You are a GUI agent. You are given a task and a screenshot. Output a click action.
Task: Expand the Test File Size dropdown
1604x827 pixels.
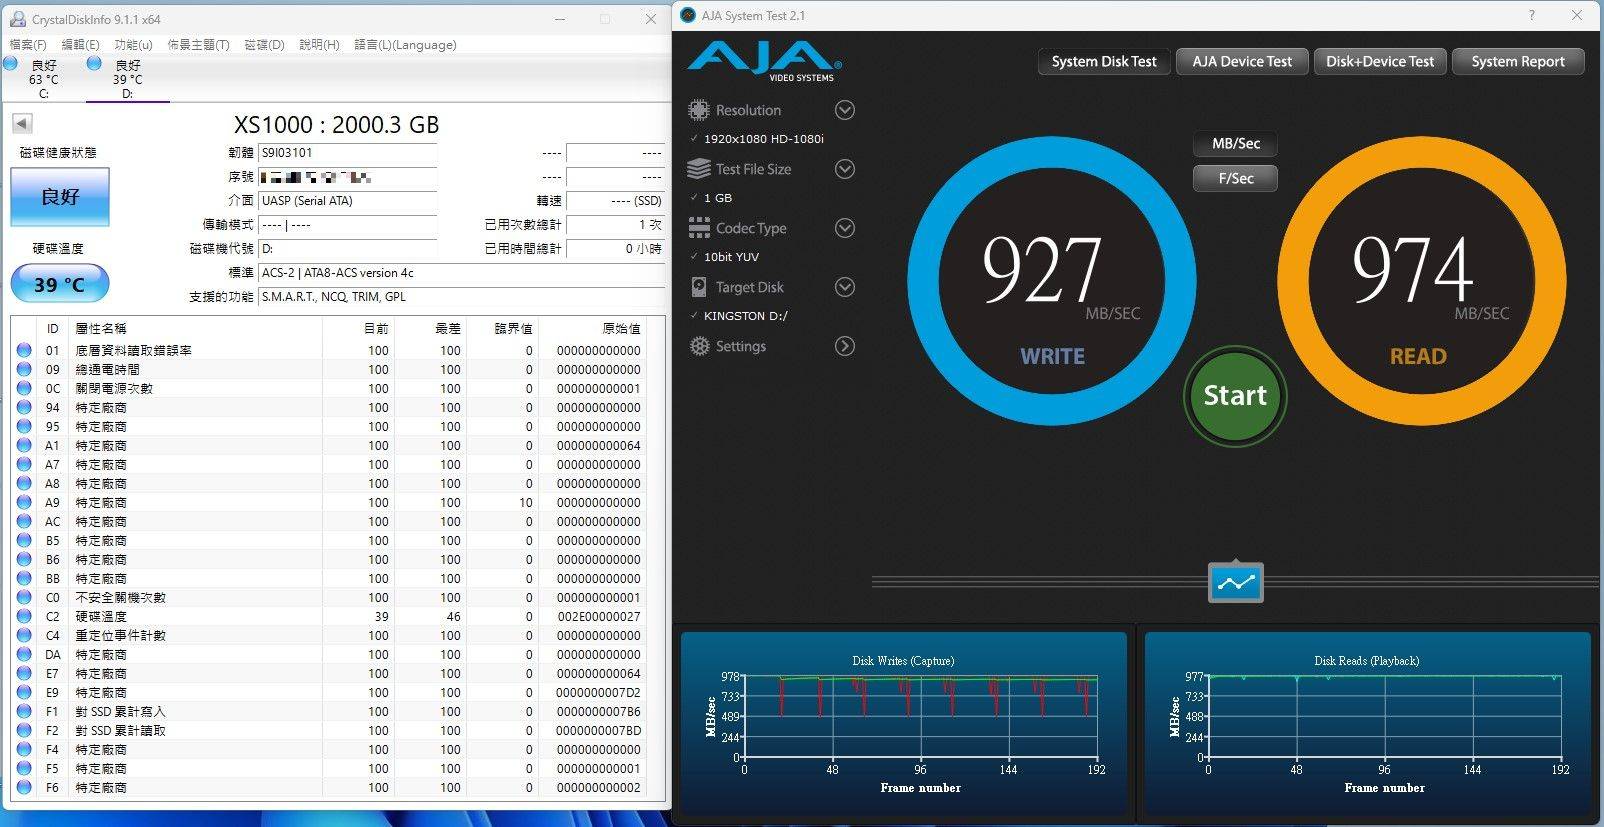(x=844, y=169)
